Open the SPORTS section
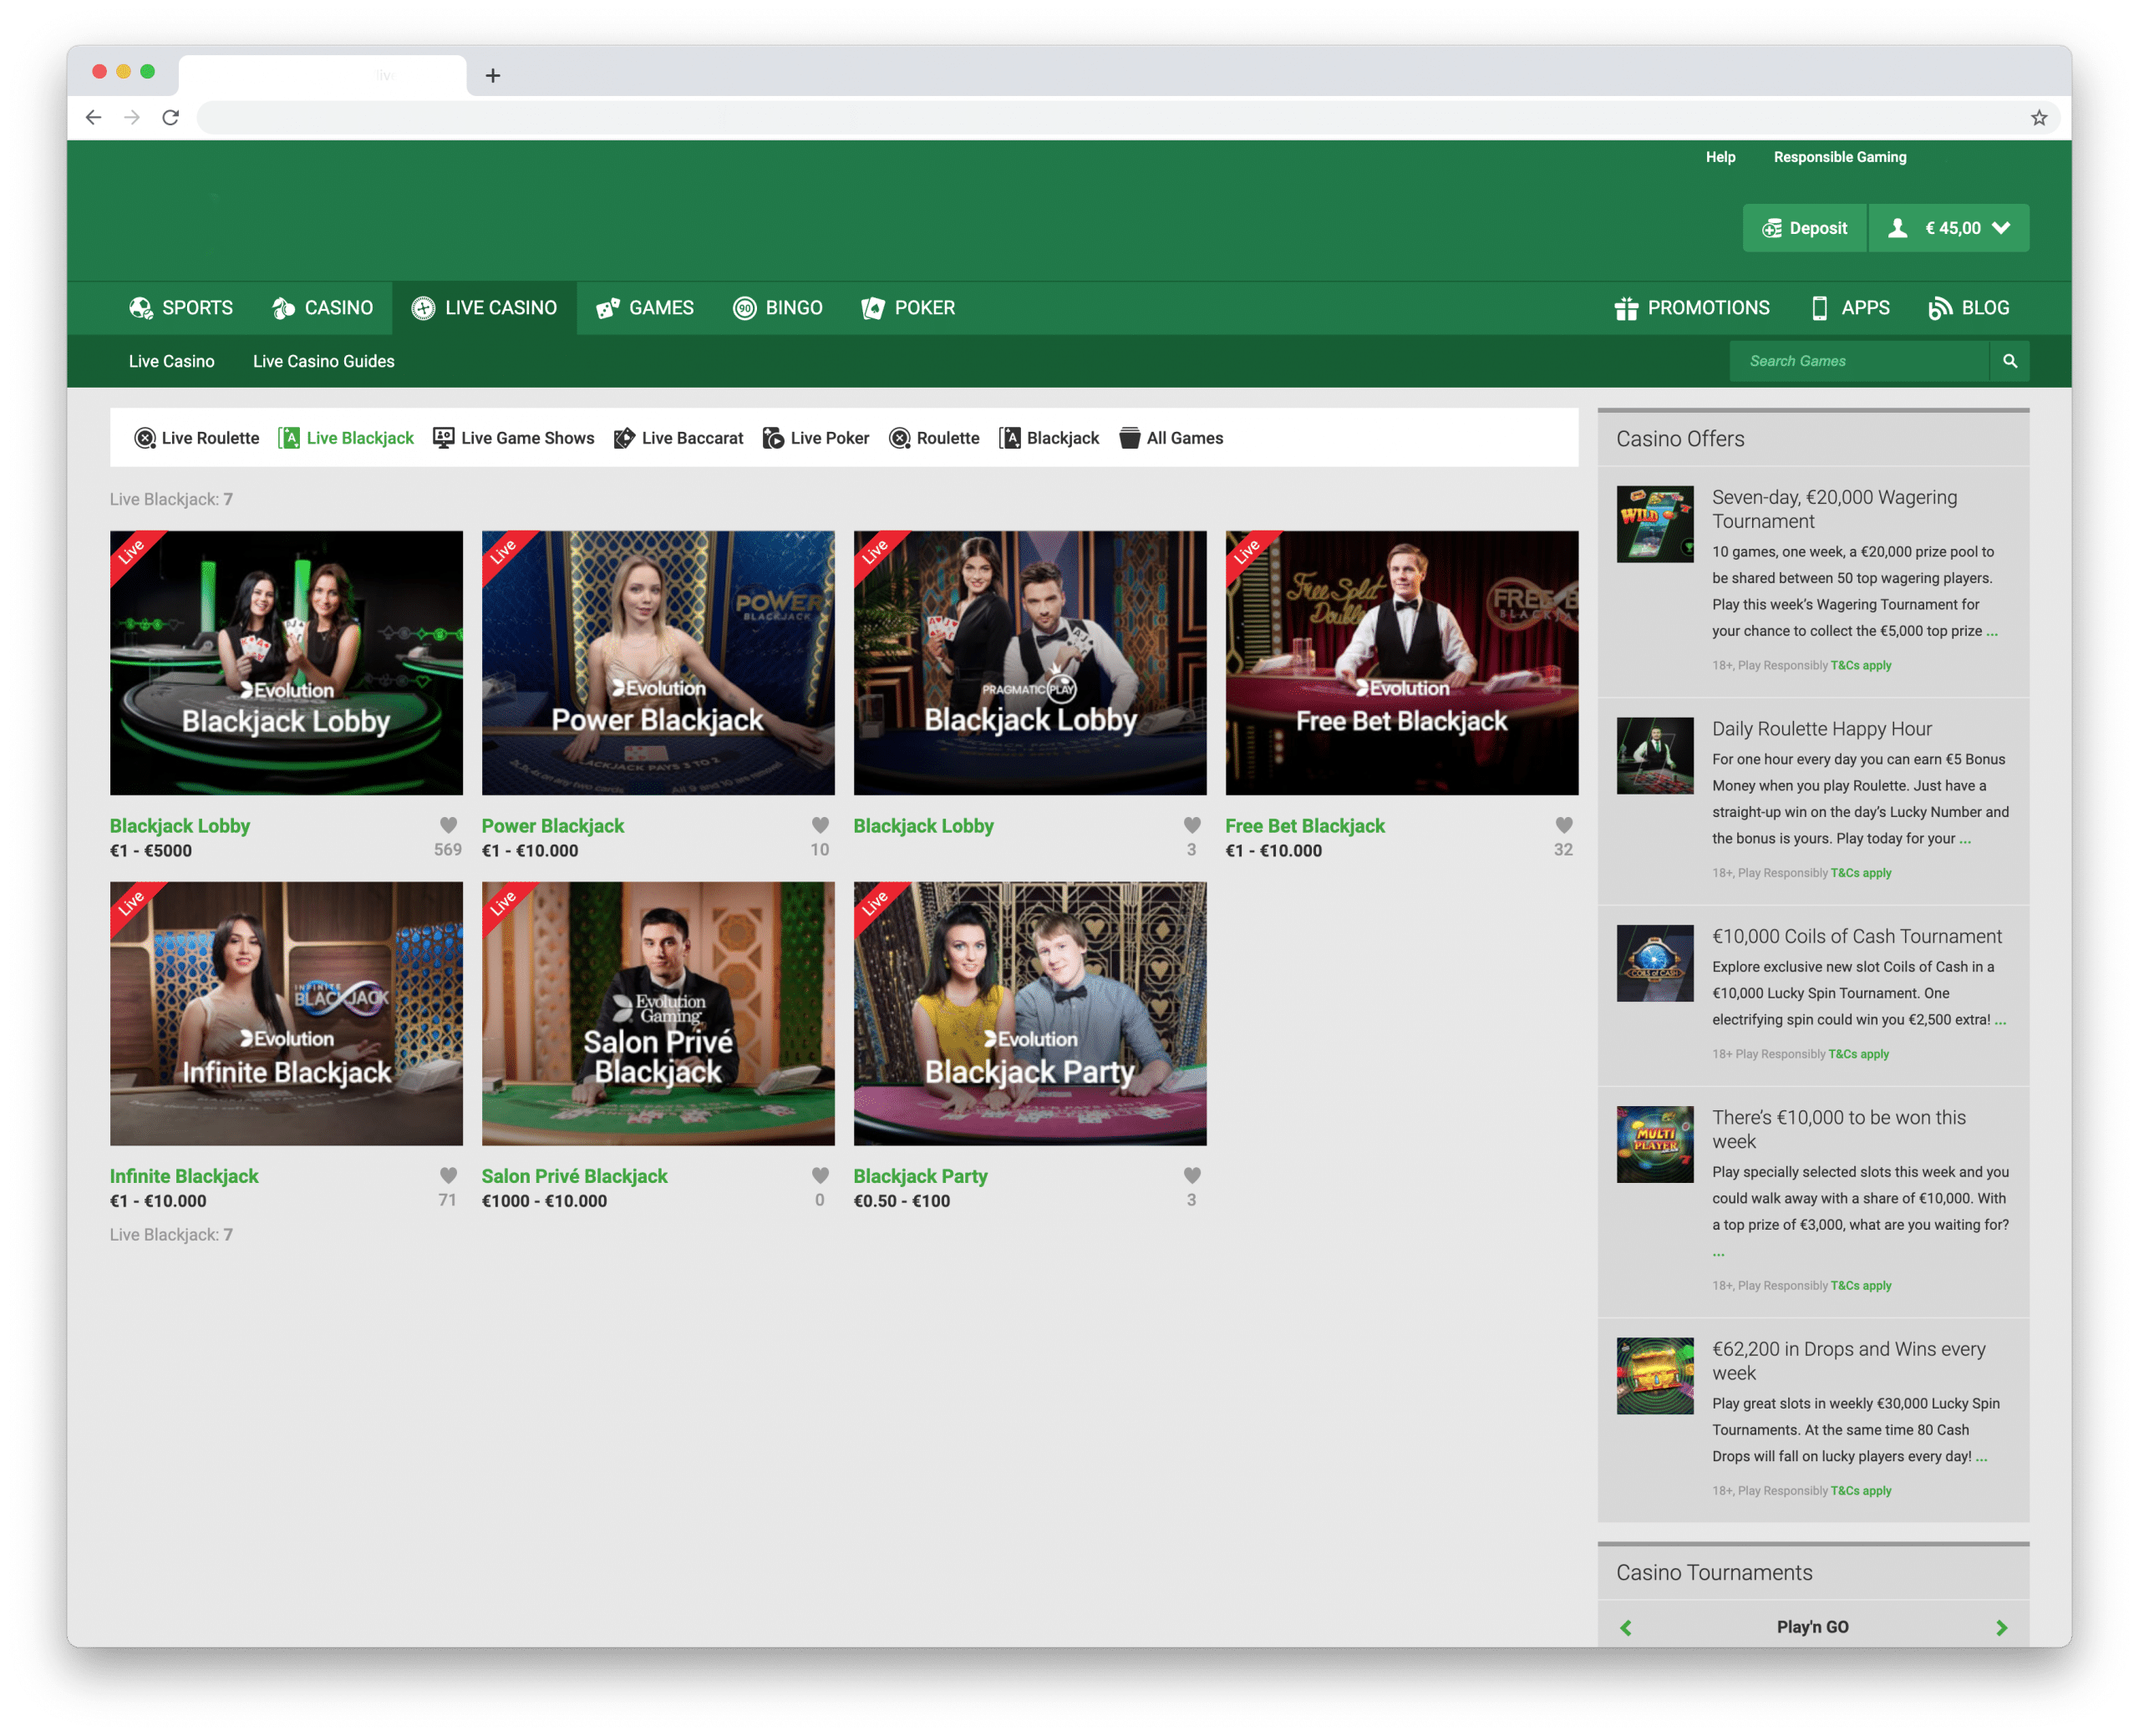Screen dimensions: 2139x1736 pos(181,308)
